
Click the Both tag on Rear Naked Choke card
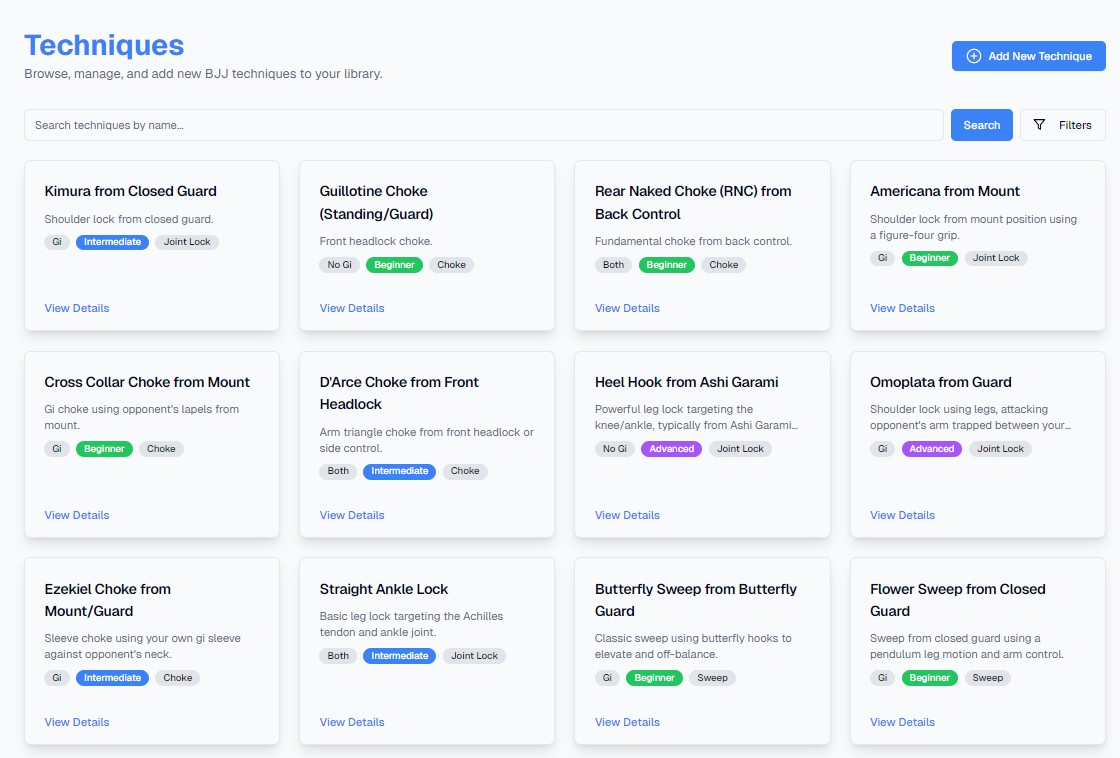pyautogui.click(x=614, y=265)
